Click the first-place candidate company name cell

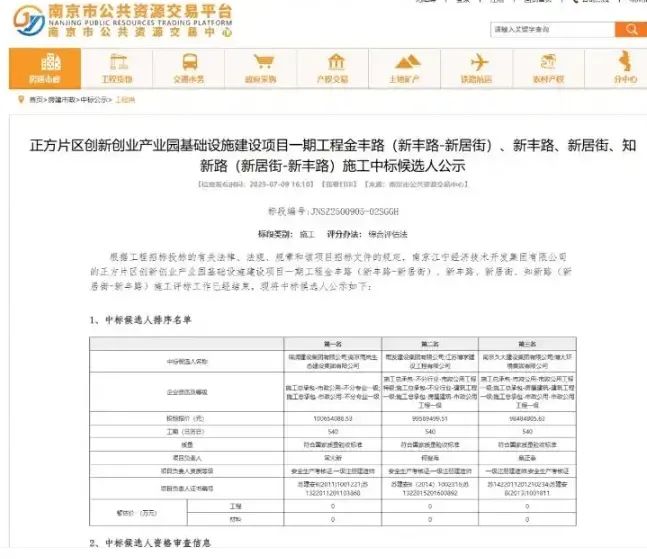(333, 361)
